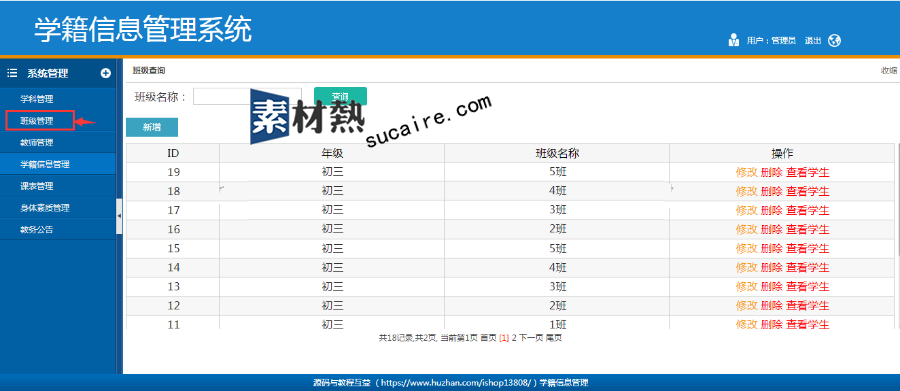This screenshot has height=391, width=900.
Task: Click 修改 for row ID 19
Action: click(x=747, y=172)
